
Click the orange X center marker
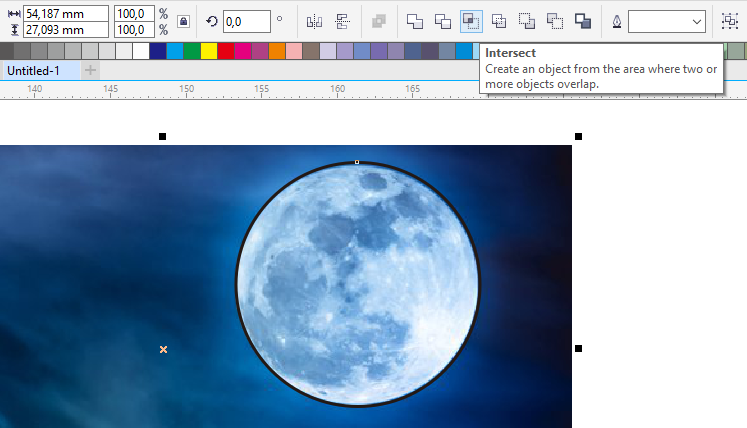point(163,349)
